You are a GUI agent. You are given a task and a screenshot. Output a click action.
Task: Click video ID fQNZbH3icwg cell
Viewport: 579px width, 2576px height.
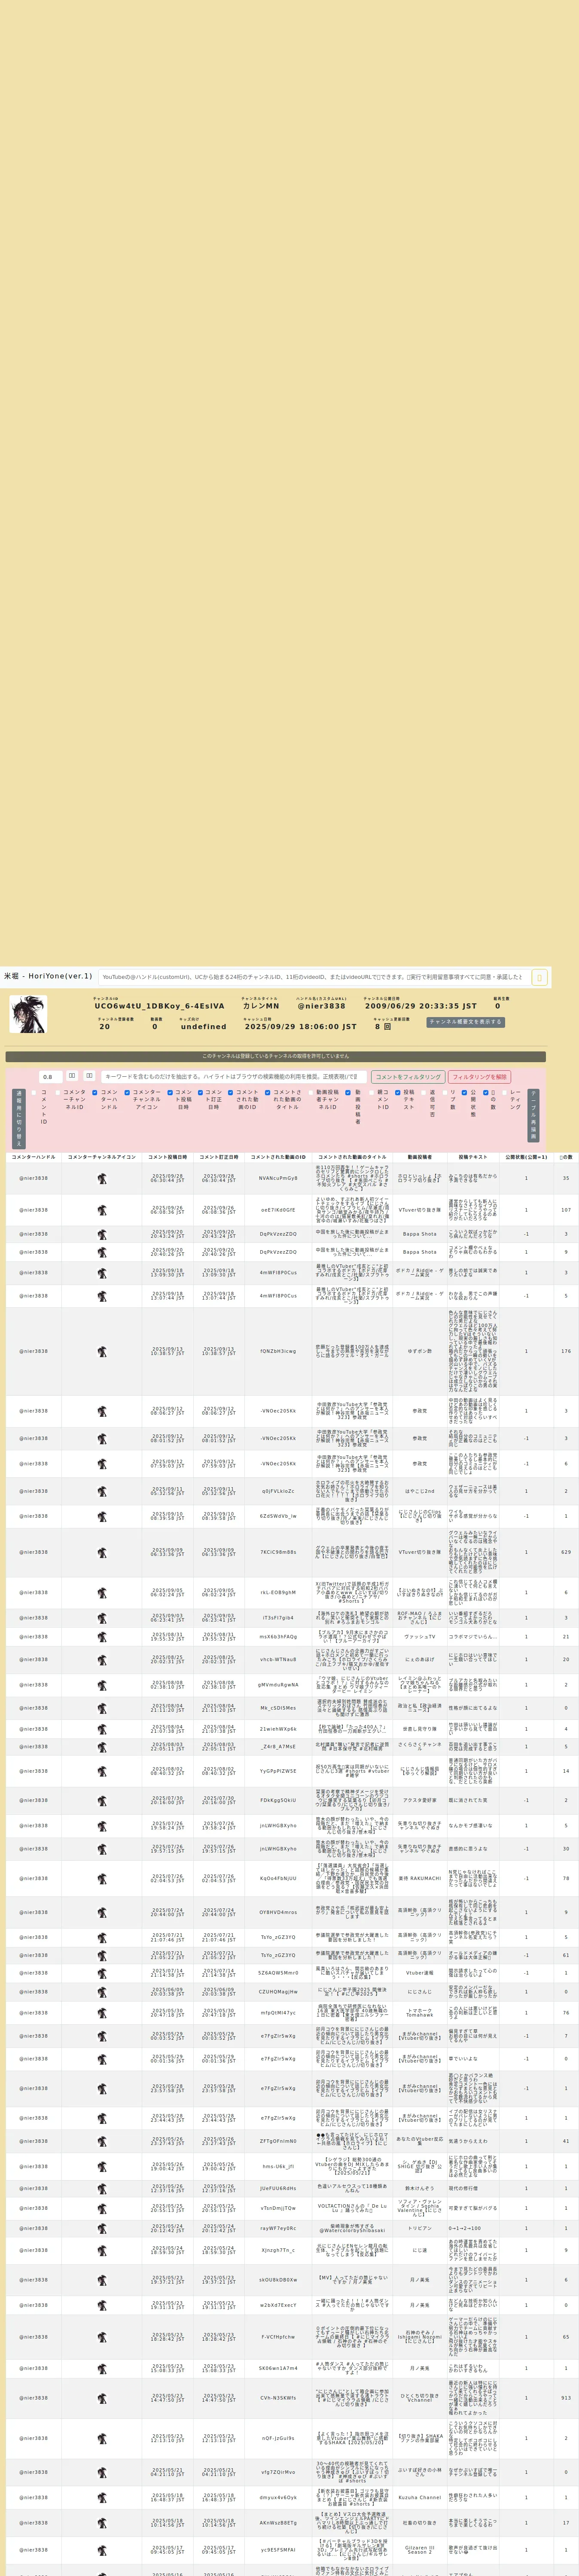[278, 1352]
